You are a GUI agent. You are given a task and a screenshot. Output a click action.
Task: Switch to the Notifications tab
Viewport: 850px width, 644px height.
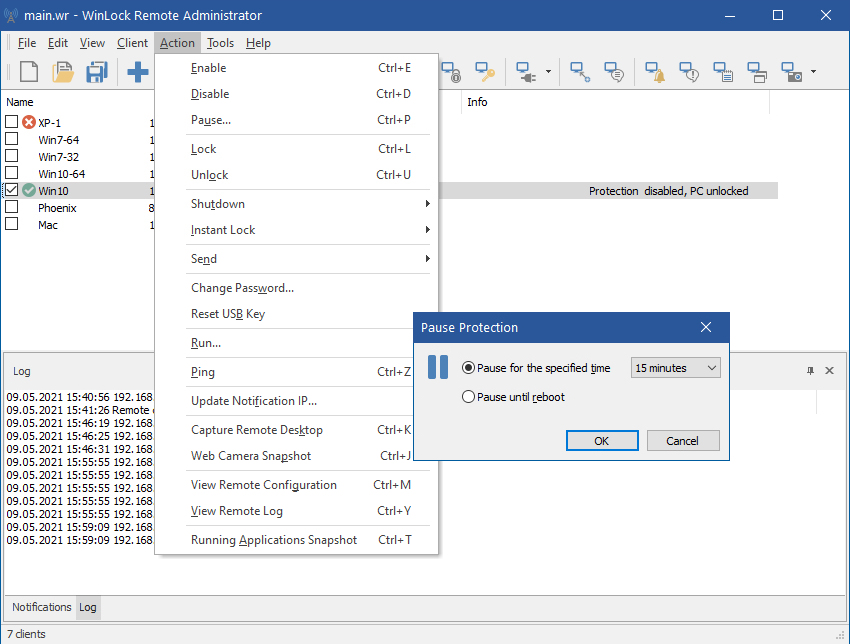pos(41,607)
